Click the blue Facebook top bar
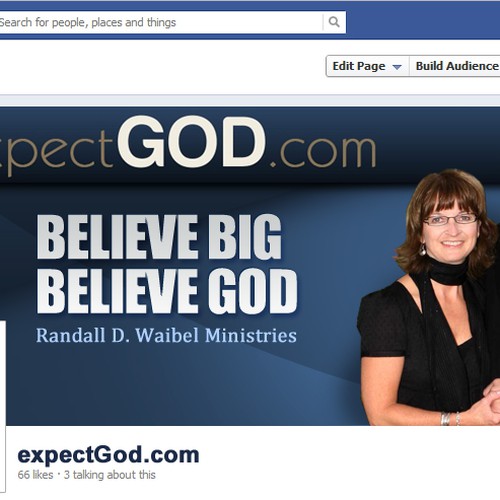Screen dimensions: 500x500 pyautogui.click(x=423, y=20)
